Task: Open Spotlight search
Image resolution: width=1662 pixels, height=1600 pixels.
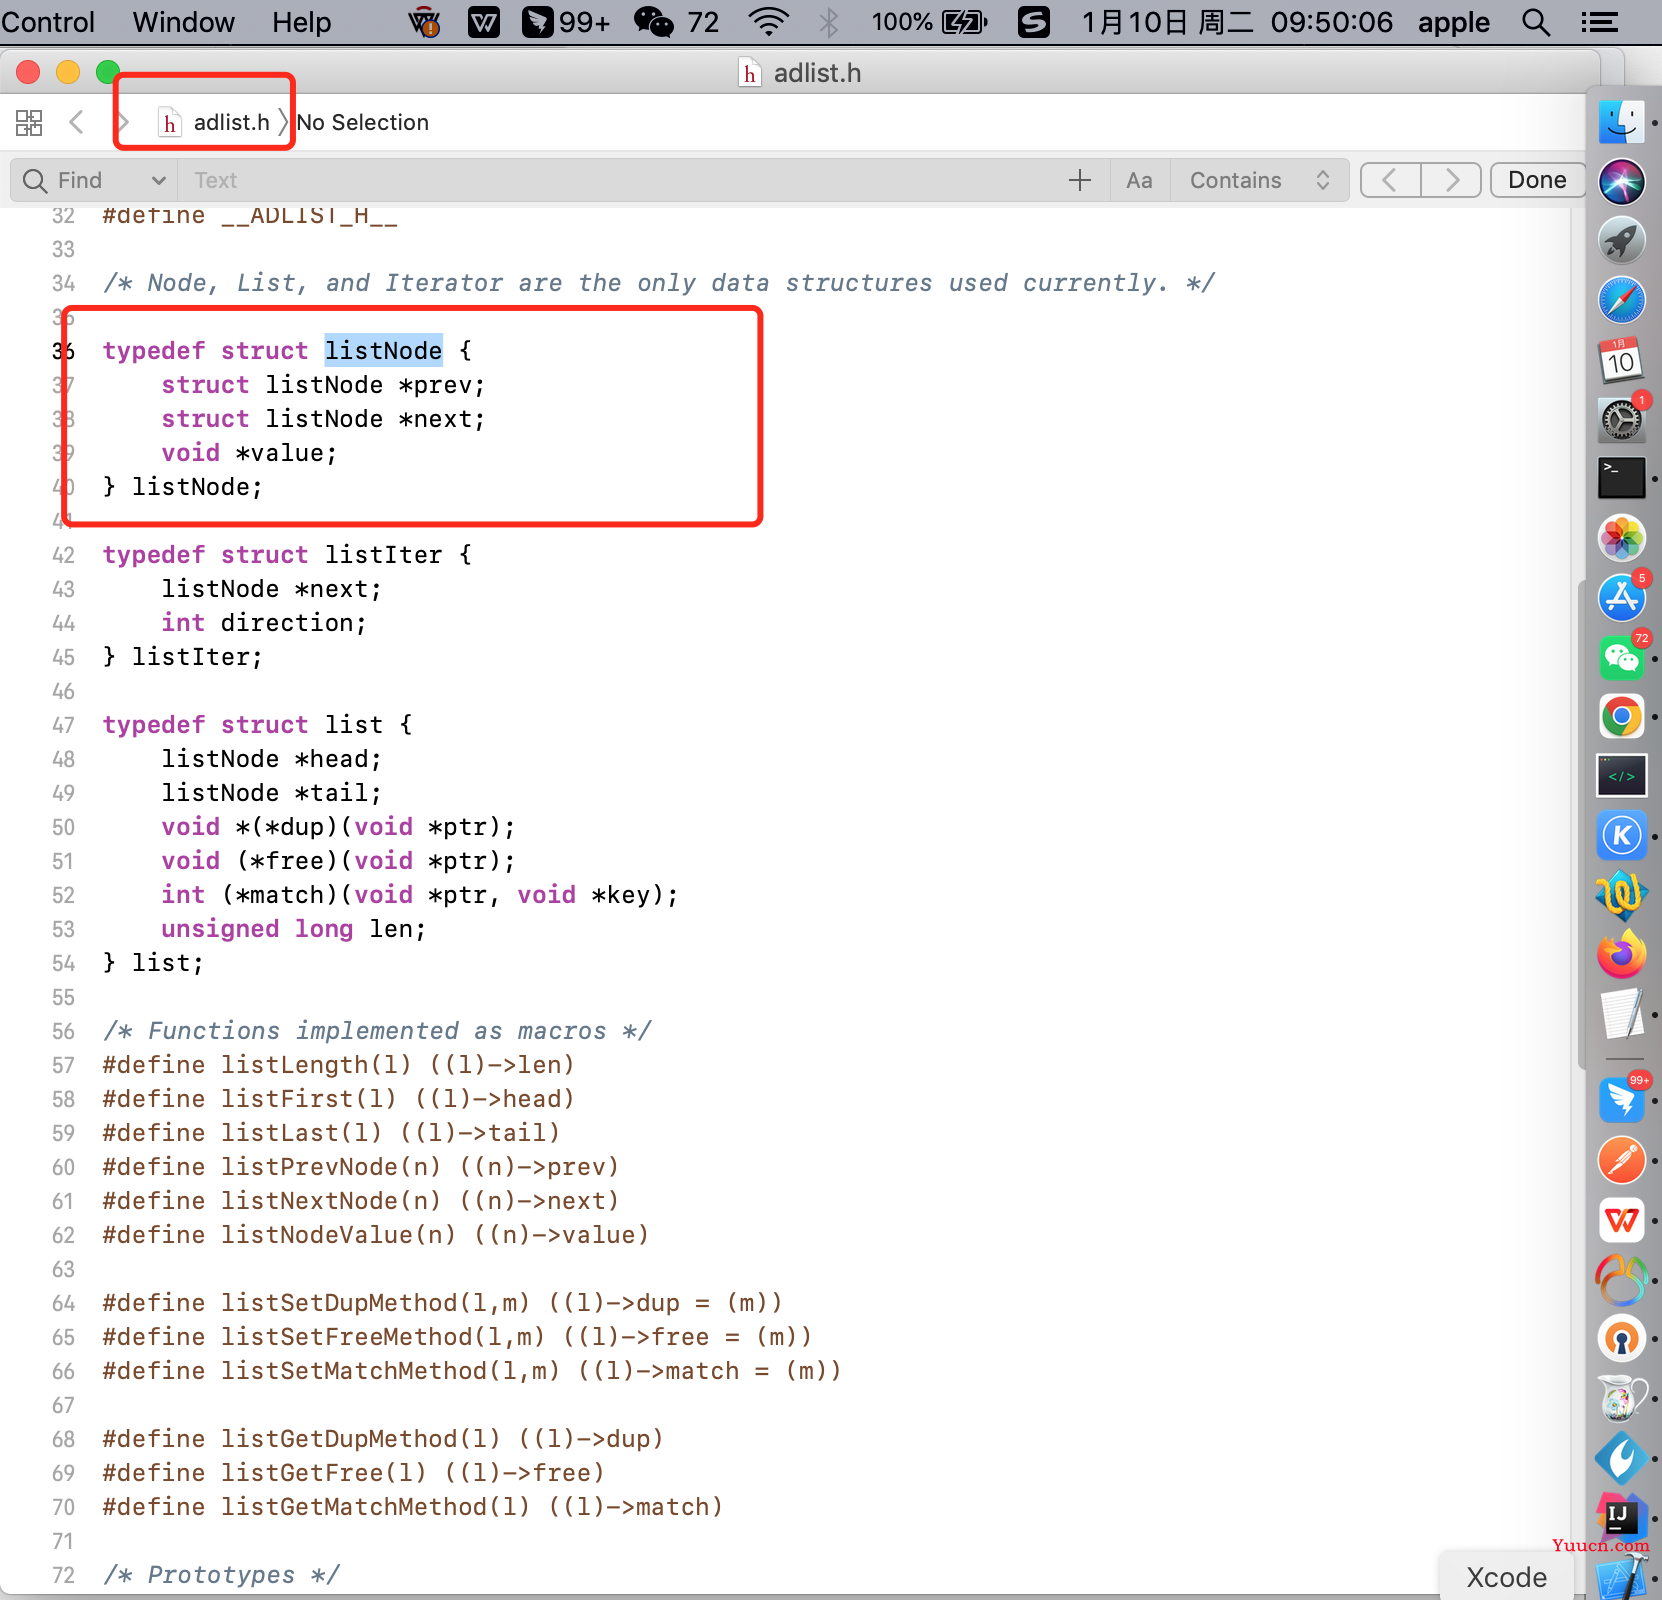Action: (1536, 22)
